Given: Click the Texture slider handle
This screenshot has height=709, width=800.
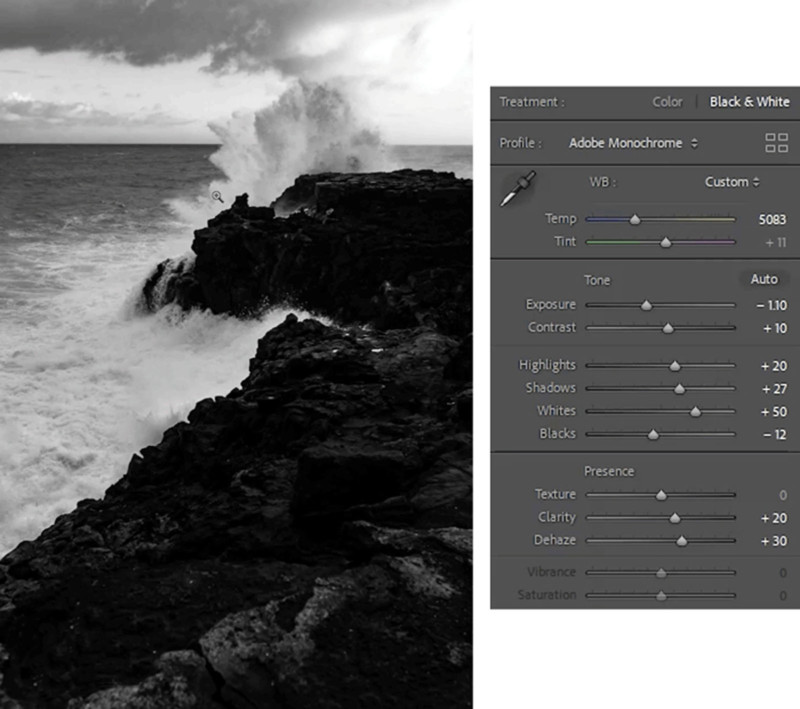Looking at the screenshot, I should tap(661, 495).
